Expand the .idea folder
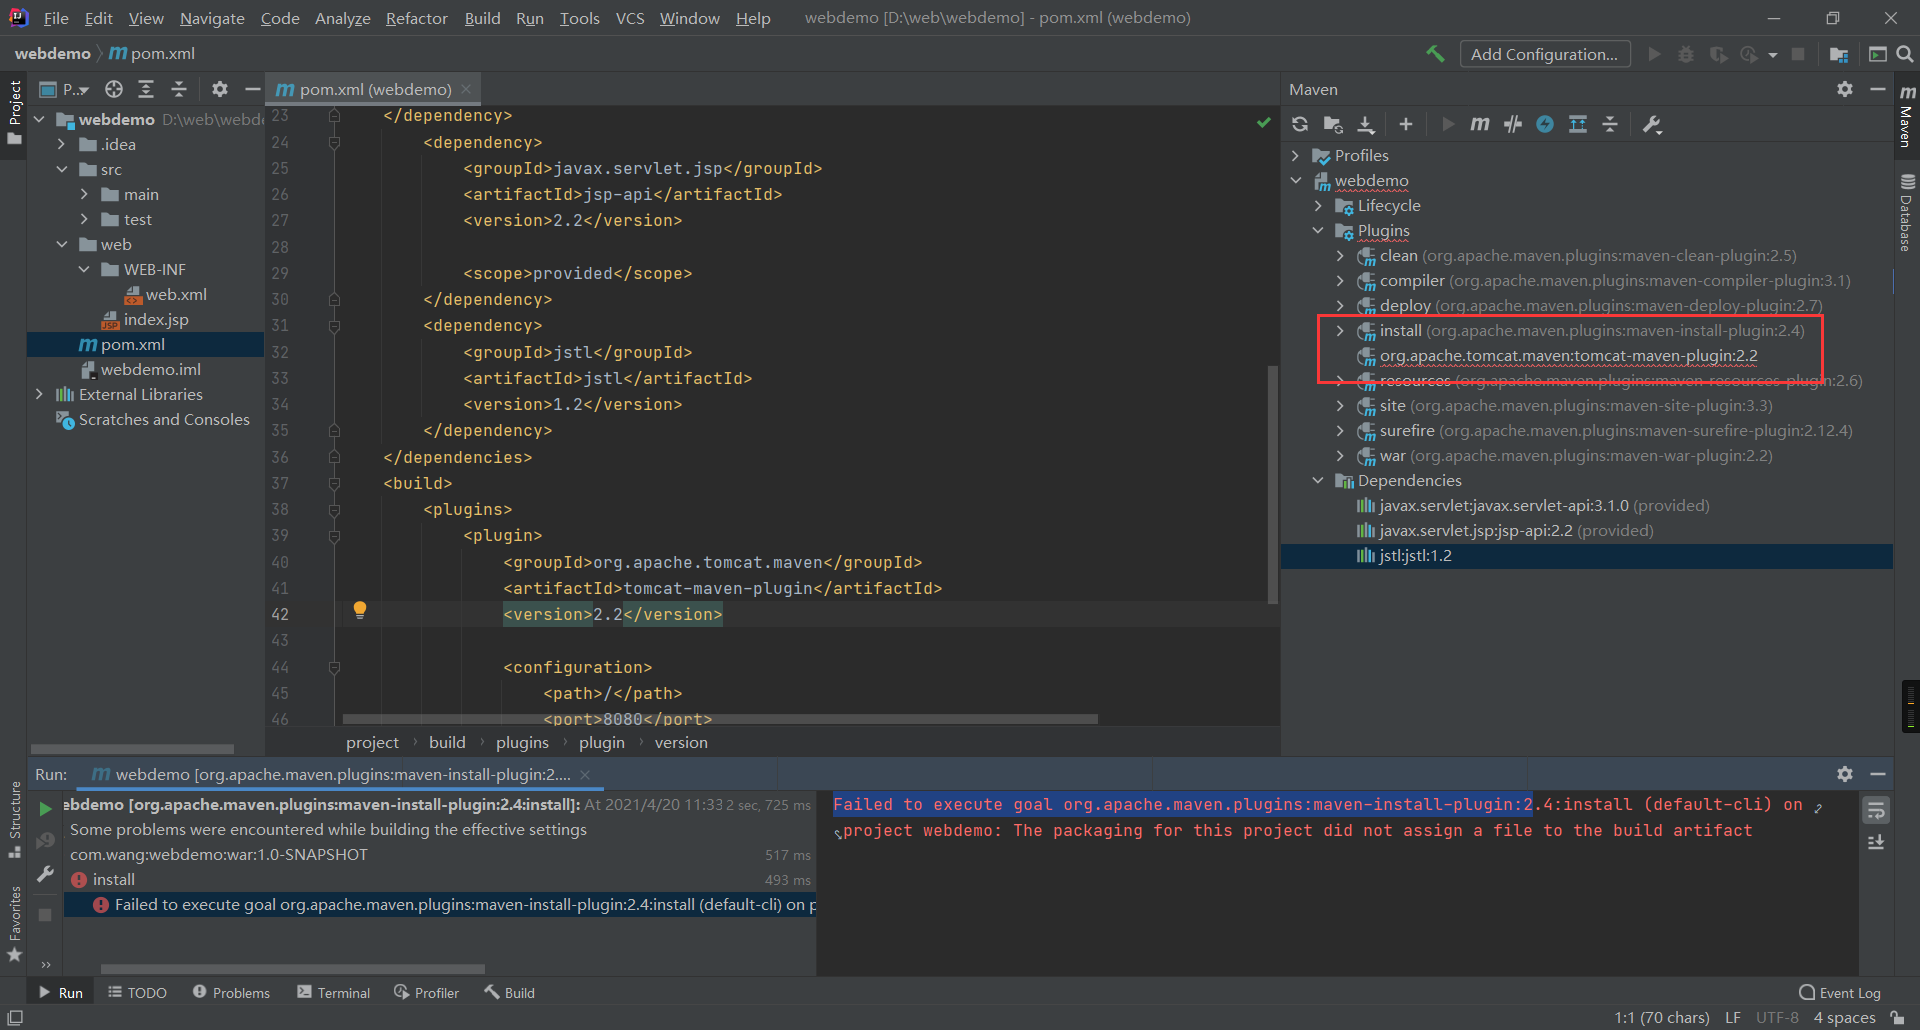Image resolution: width=1920 pixels, height=1030 pixels. coord(62,144)
